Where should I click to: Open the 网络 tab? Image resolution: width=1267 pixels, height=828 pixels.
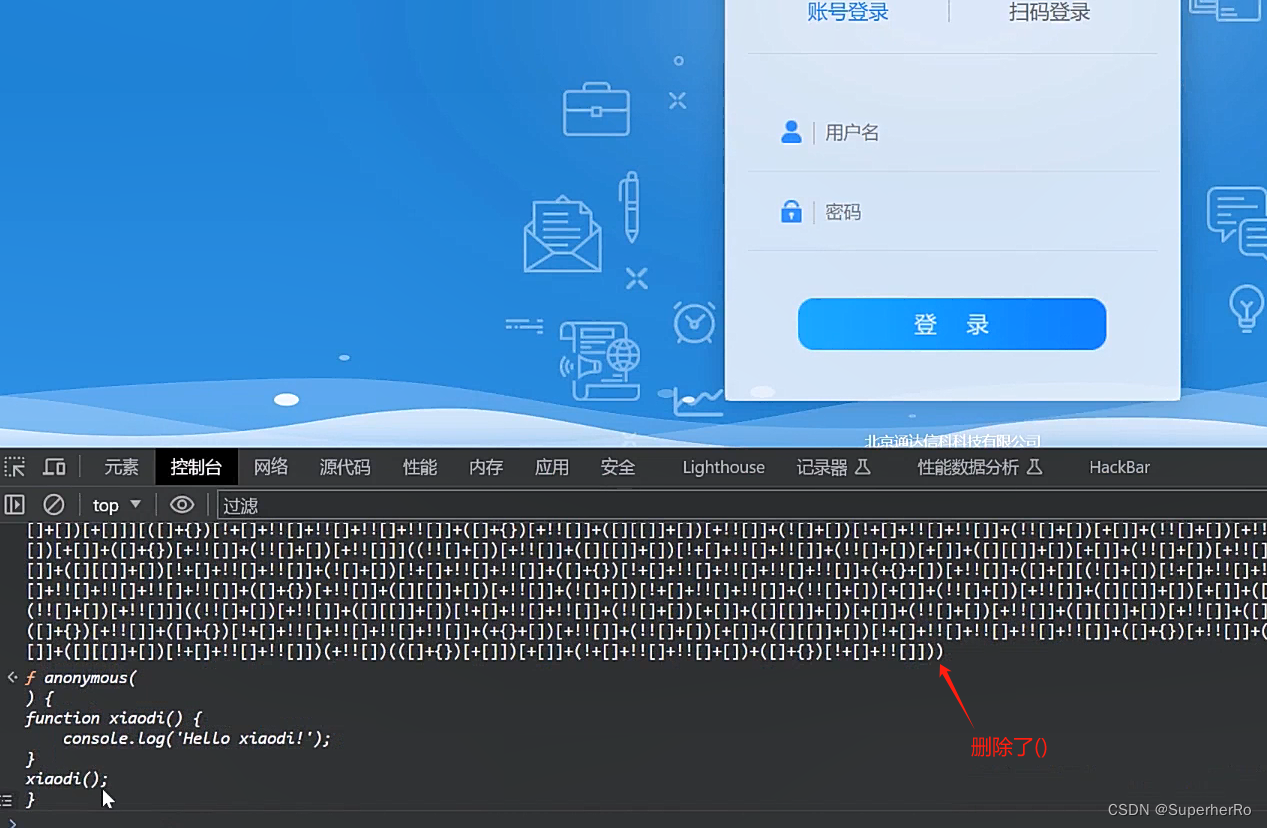[x=271, y=467]
